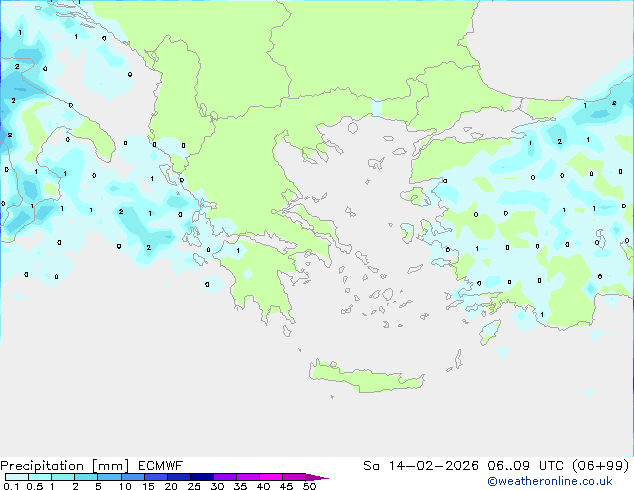Click the '(06+99)' forecast offset text
634x490 pixels.
(x=601, y=466)
